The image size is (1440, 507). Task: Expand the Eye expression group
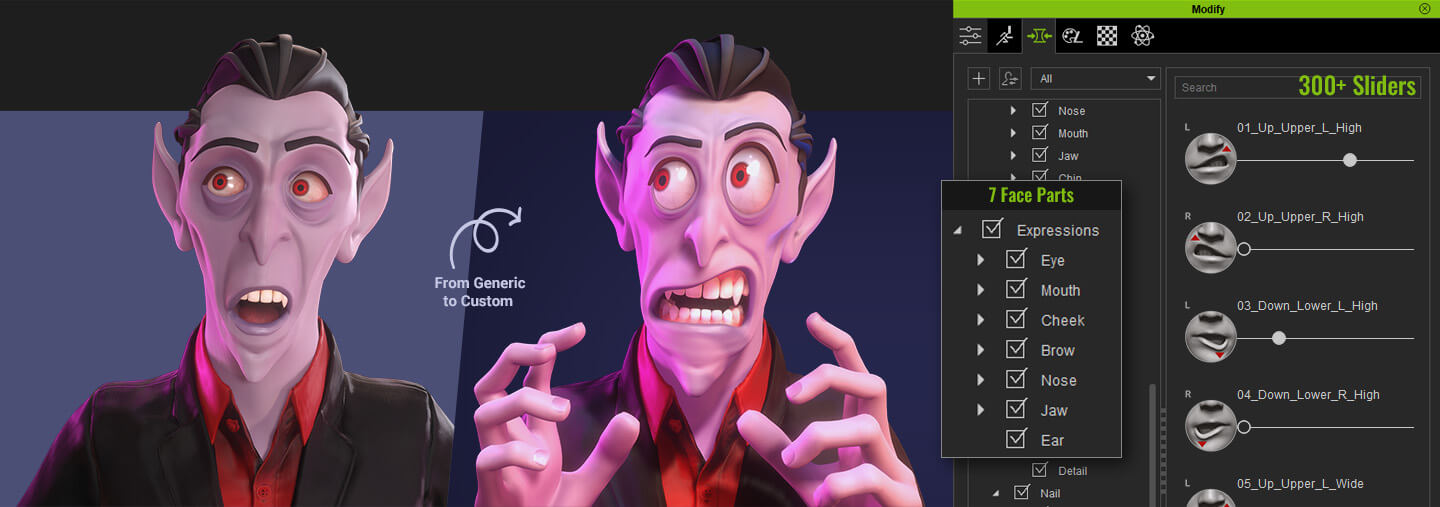pos(980,260)
